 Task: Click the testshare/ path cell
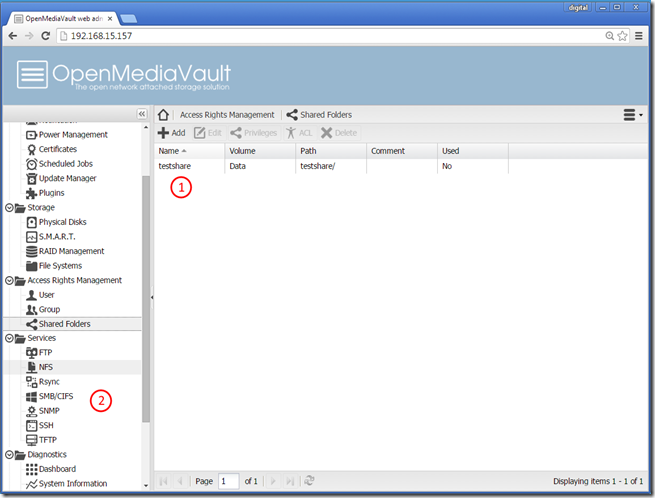pyautogui.click(x=317, y=166)
